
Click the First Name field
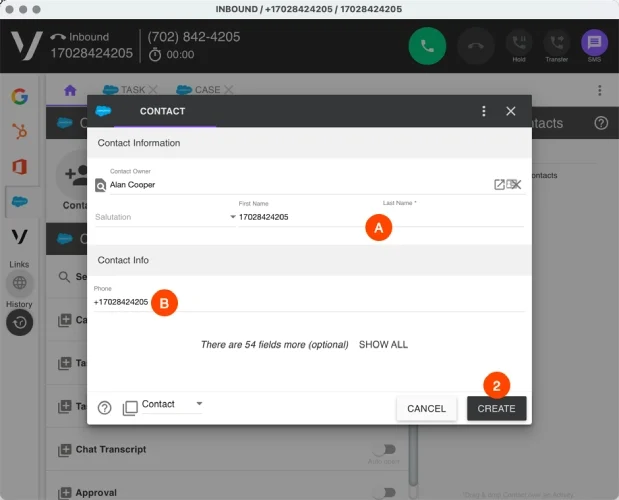coord(304,217)
